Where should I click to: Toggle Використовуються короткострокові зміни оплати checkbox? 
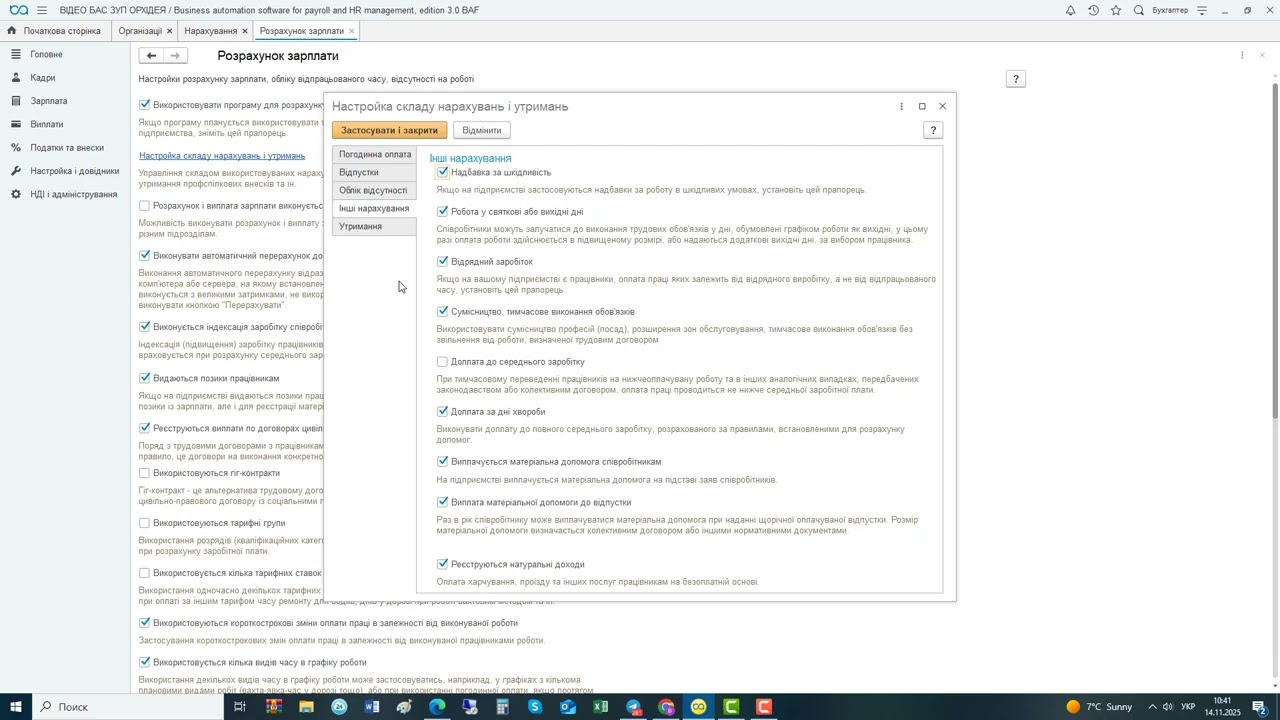pyautogui.click(x=145, y=623)
